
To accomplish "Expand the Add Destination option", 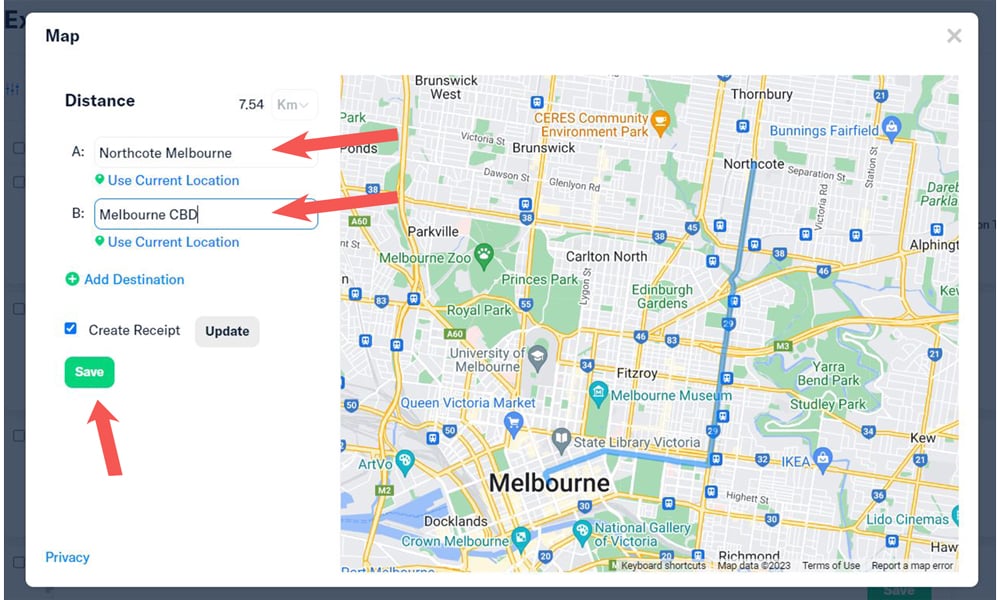I will [x=124, y=280].
